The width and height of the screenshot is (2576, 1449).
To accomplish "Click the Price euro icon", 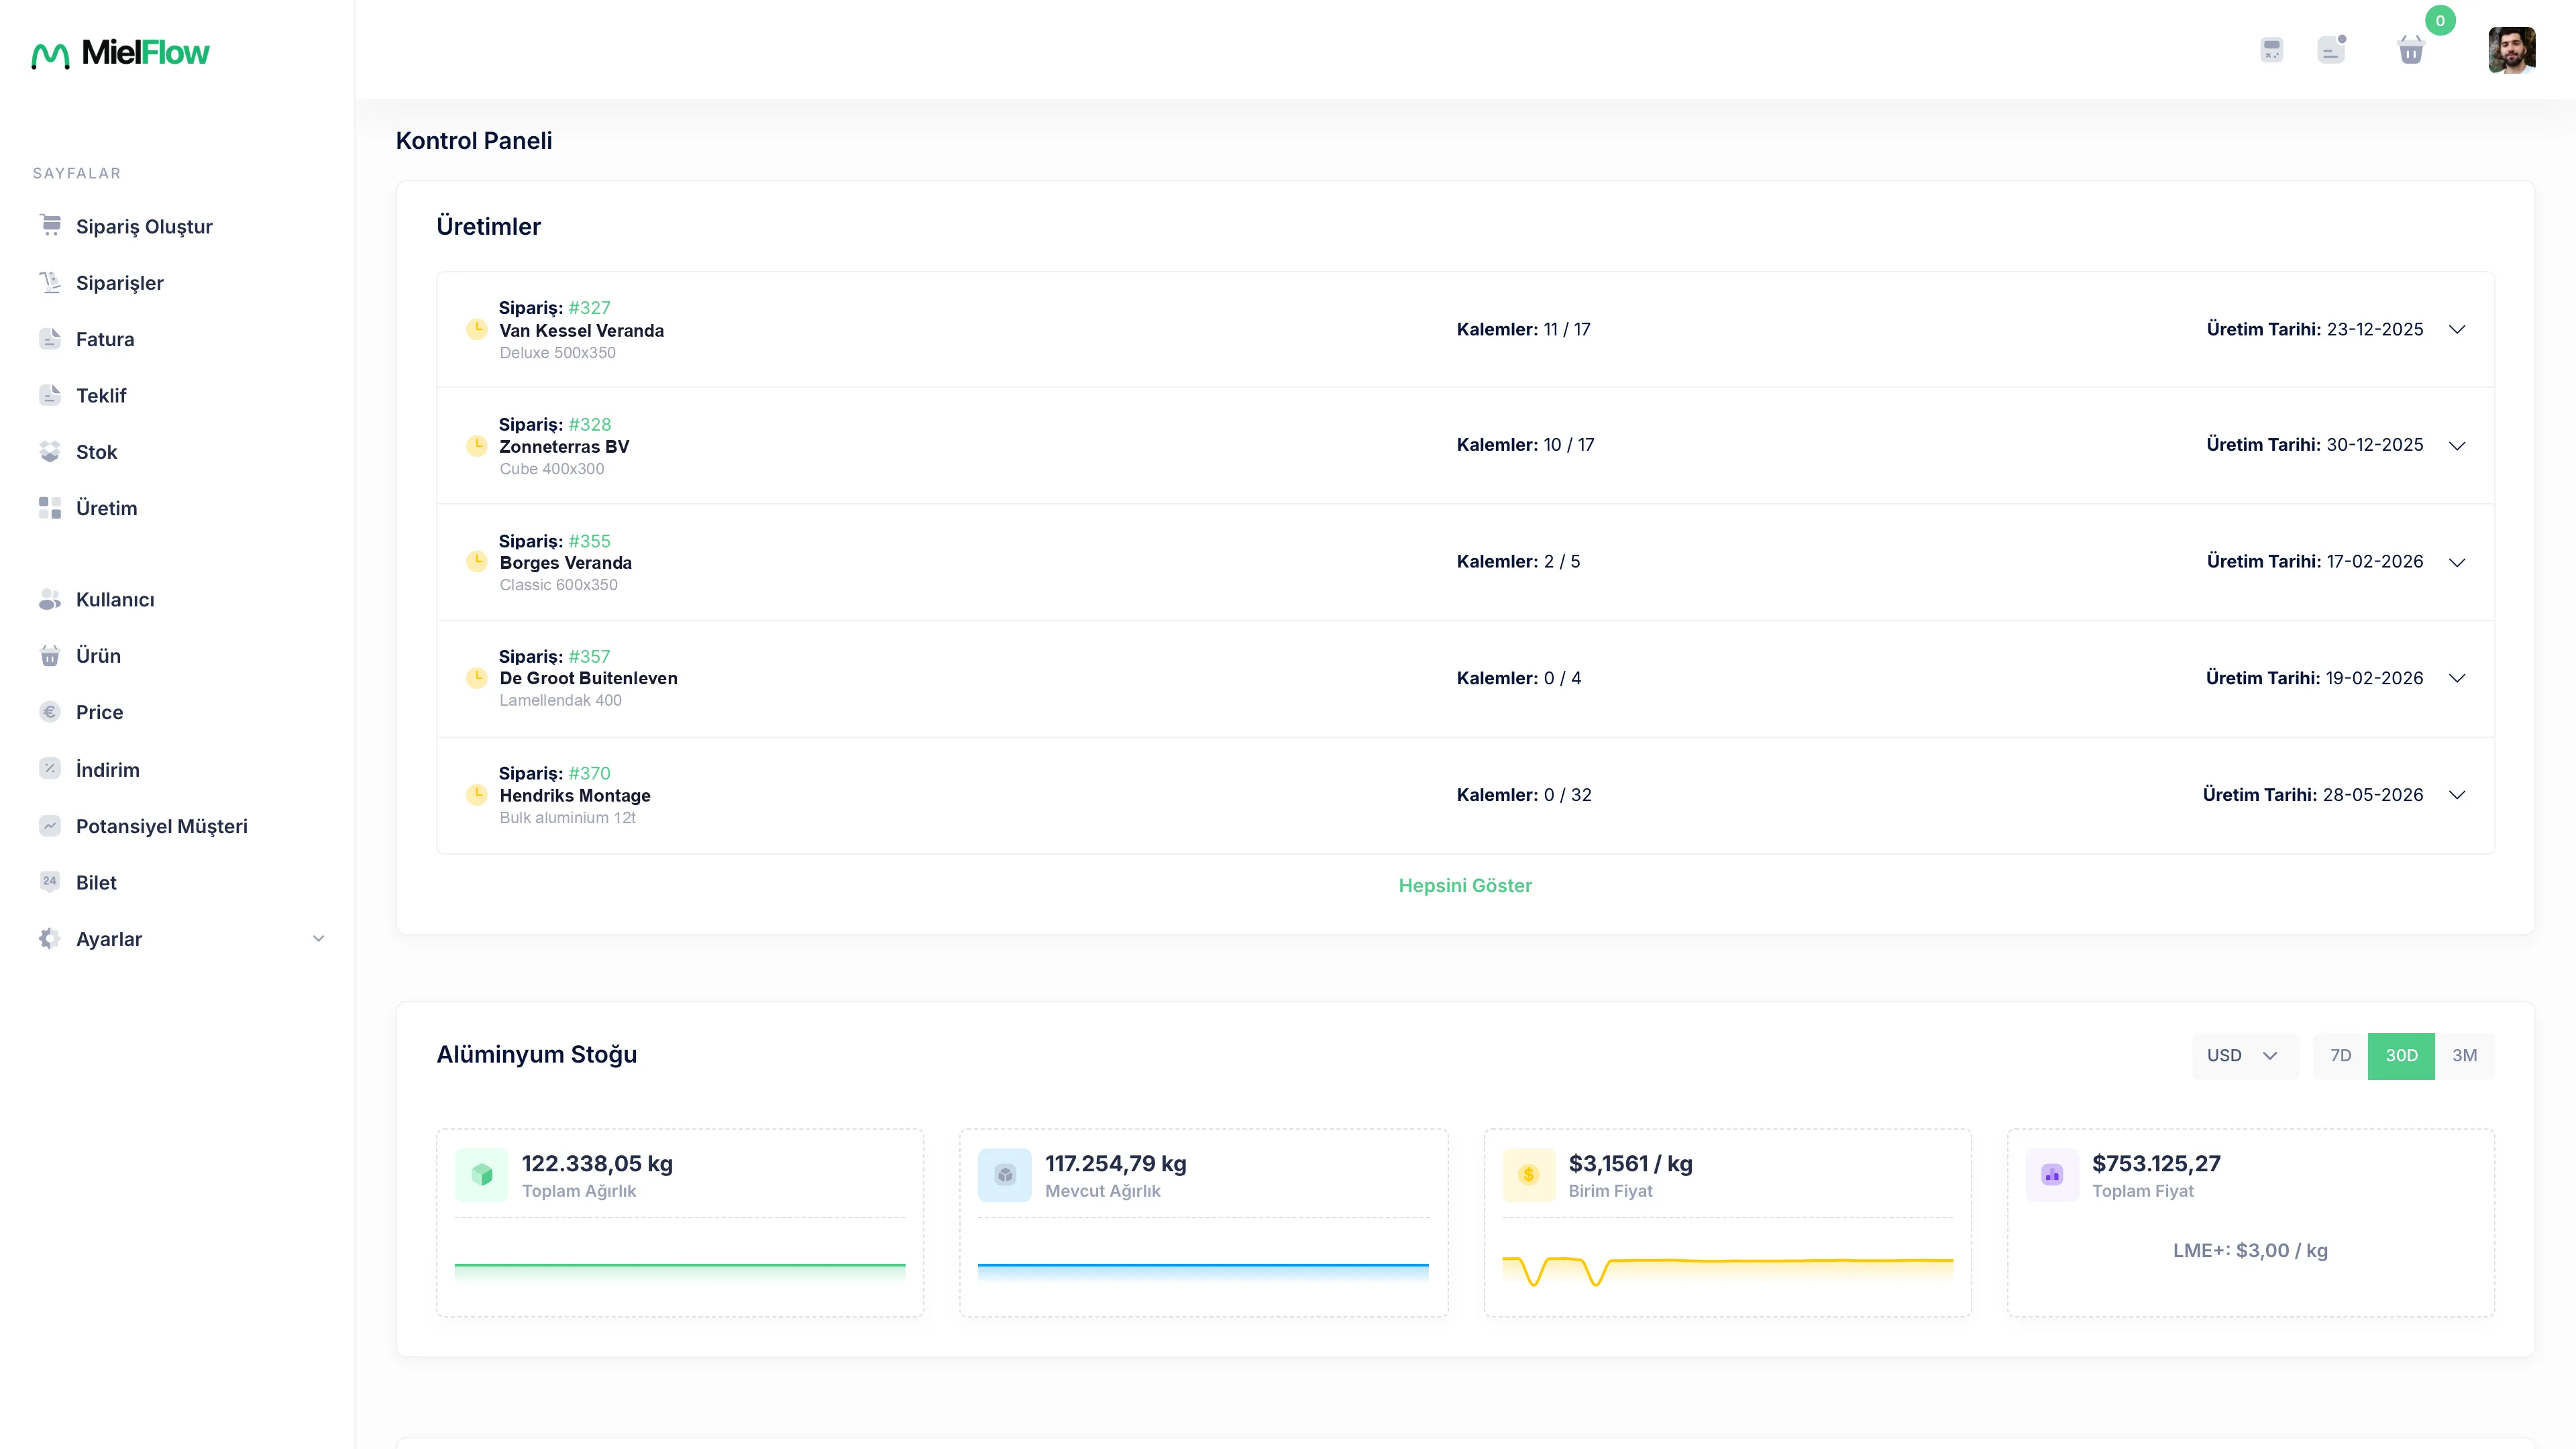I will coord(50,712).
